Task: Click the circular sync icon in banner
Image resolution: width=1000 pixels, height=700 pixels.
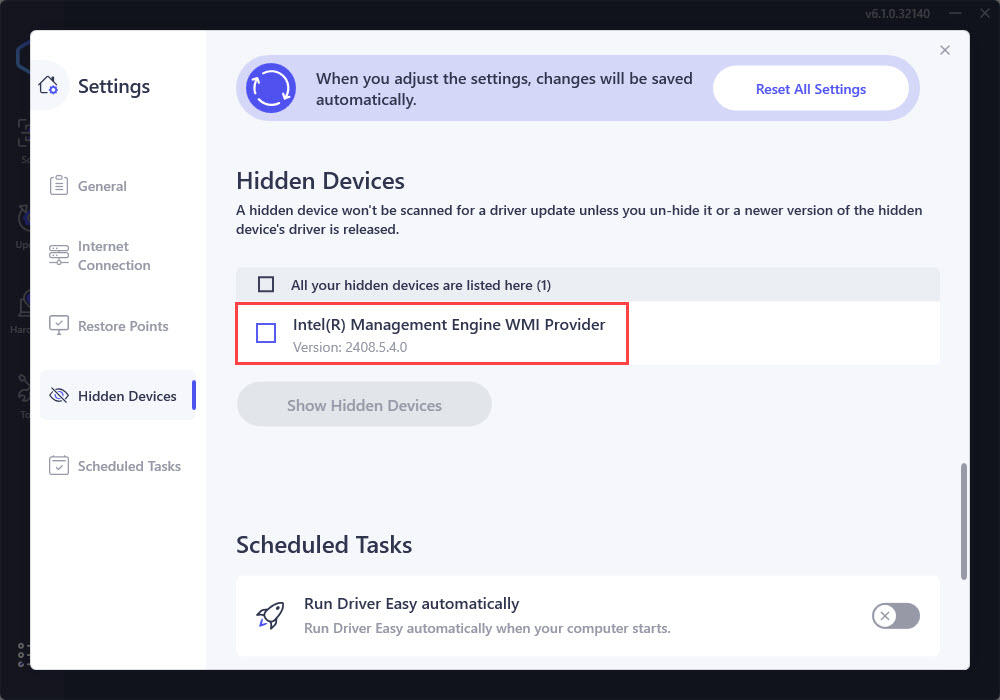Action: pos(271,89)
